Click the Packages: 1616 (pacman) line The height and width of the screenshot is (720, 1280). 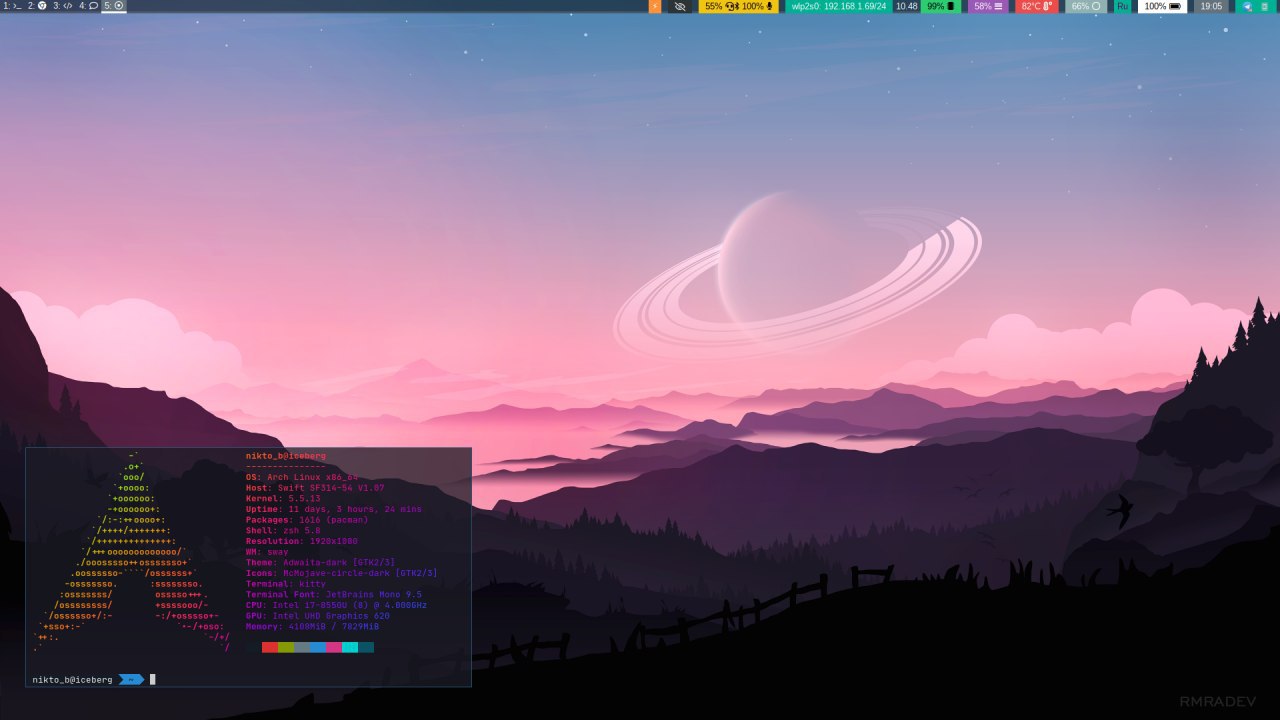tap(307, 520)
